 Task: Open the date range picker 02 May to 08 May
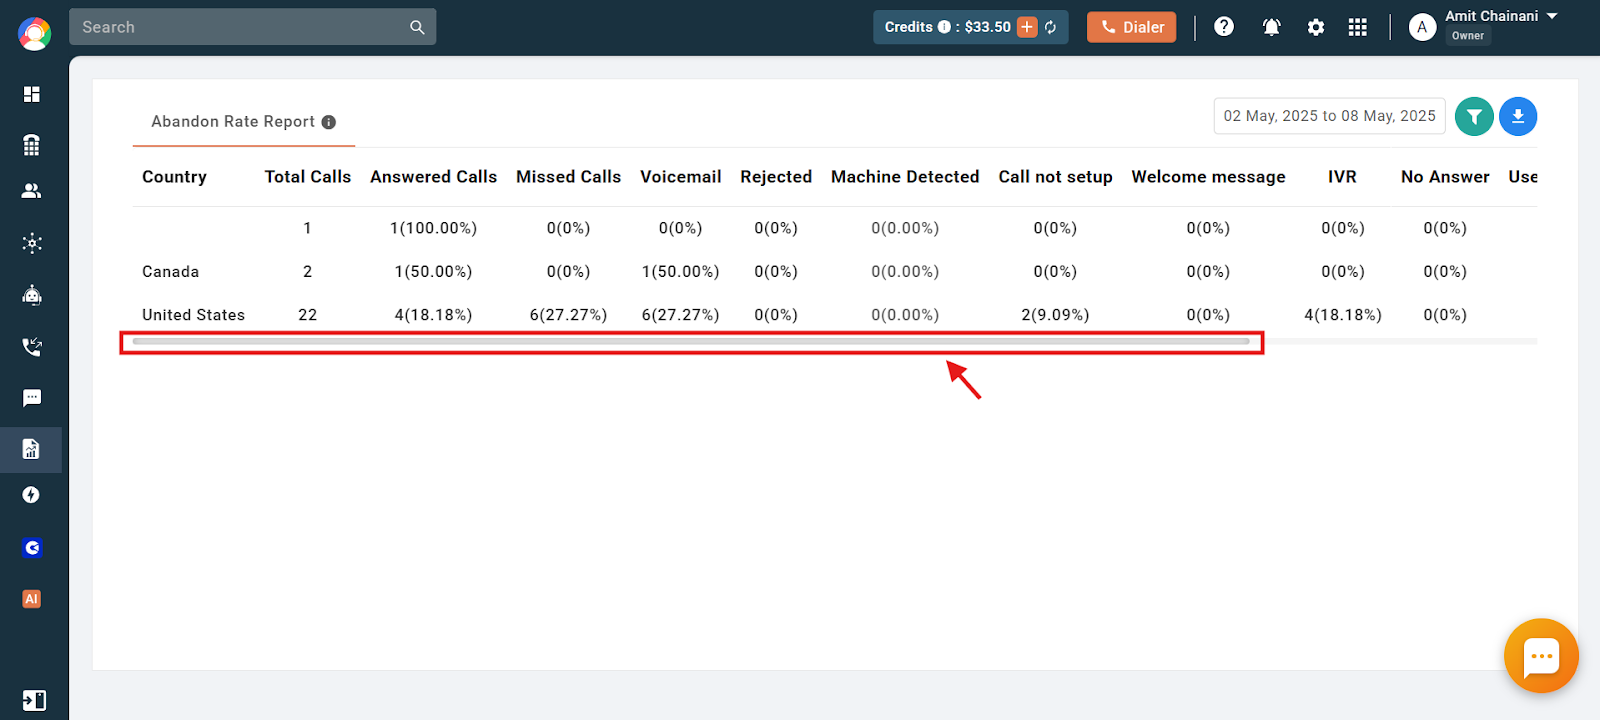1329,116
